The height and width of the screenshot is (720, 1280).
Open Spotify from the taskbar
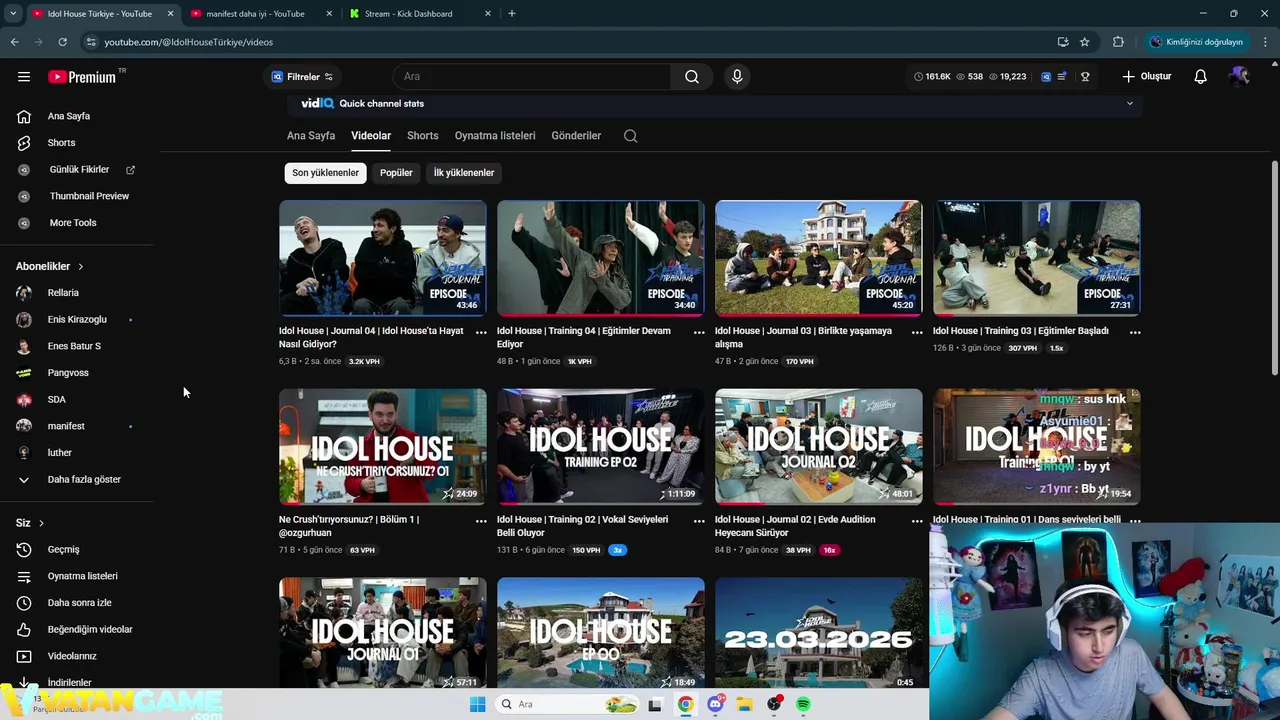[x=803, y=704]
